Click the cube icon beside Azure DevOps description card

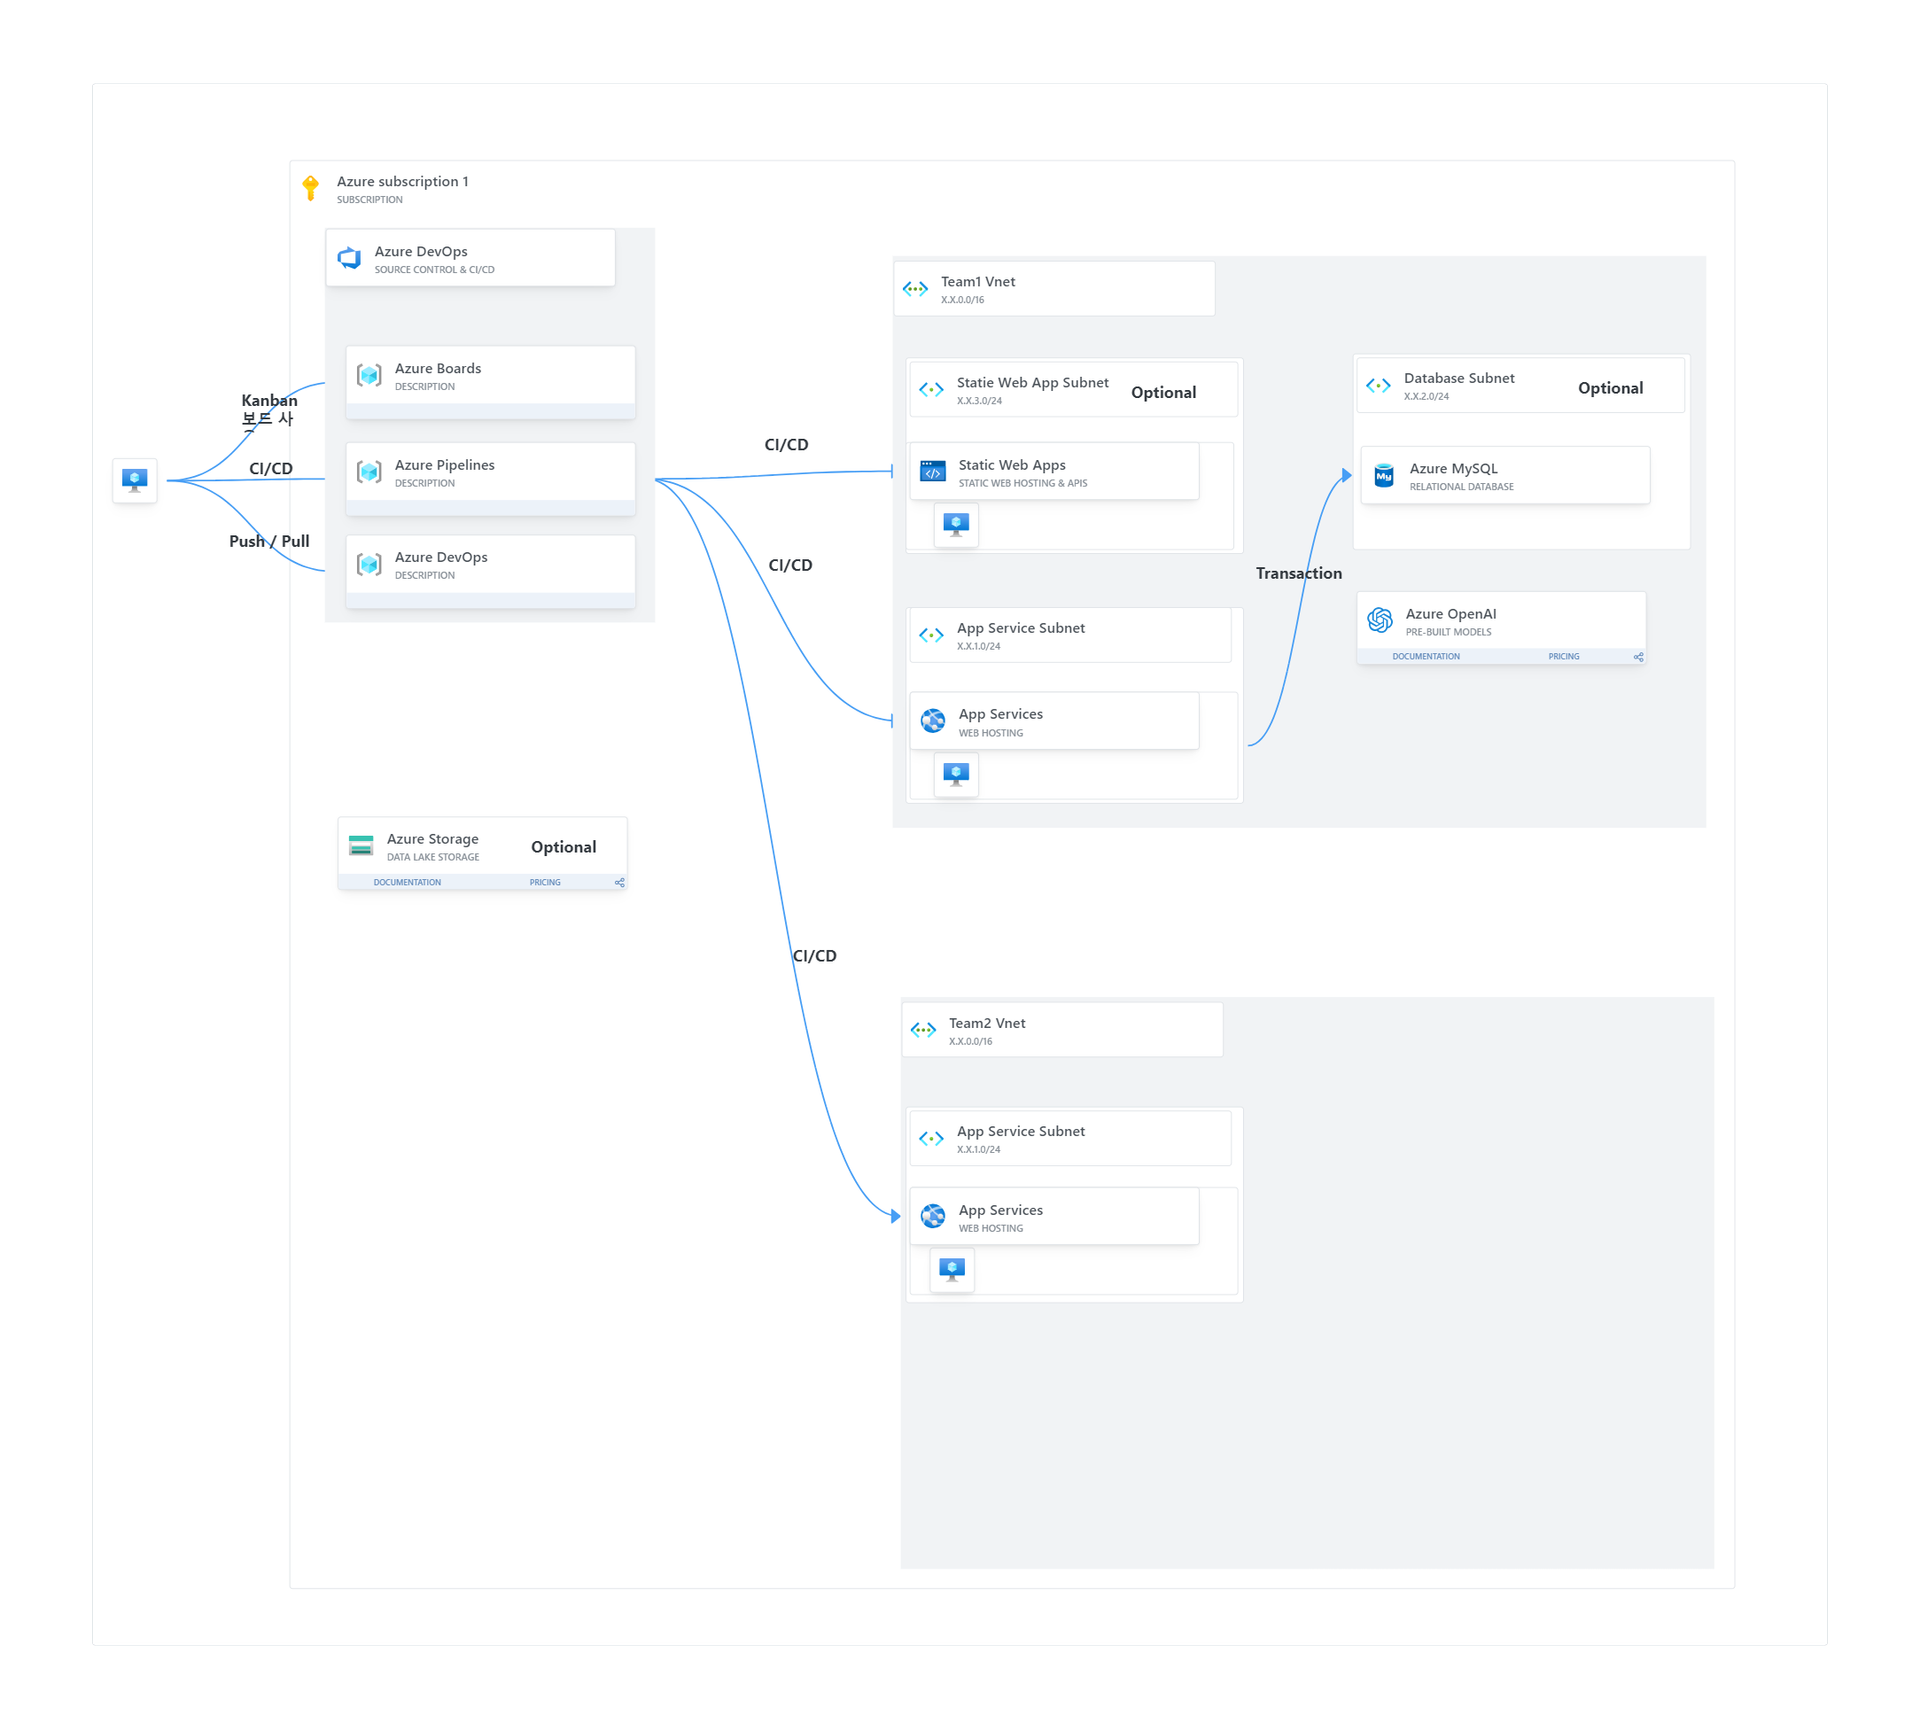(370, 565)
